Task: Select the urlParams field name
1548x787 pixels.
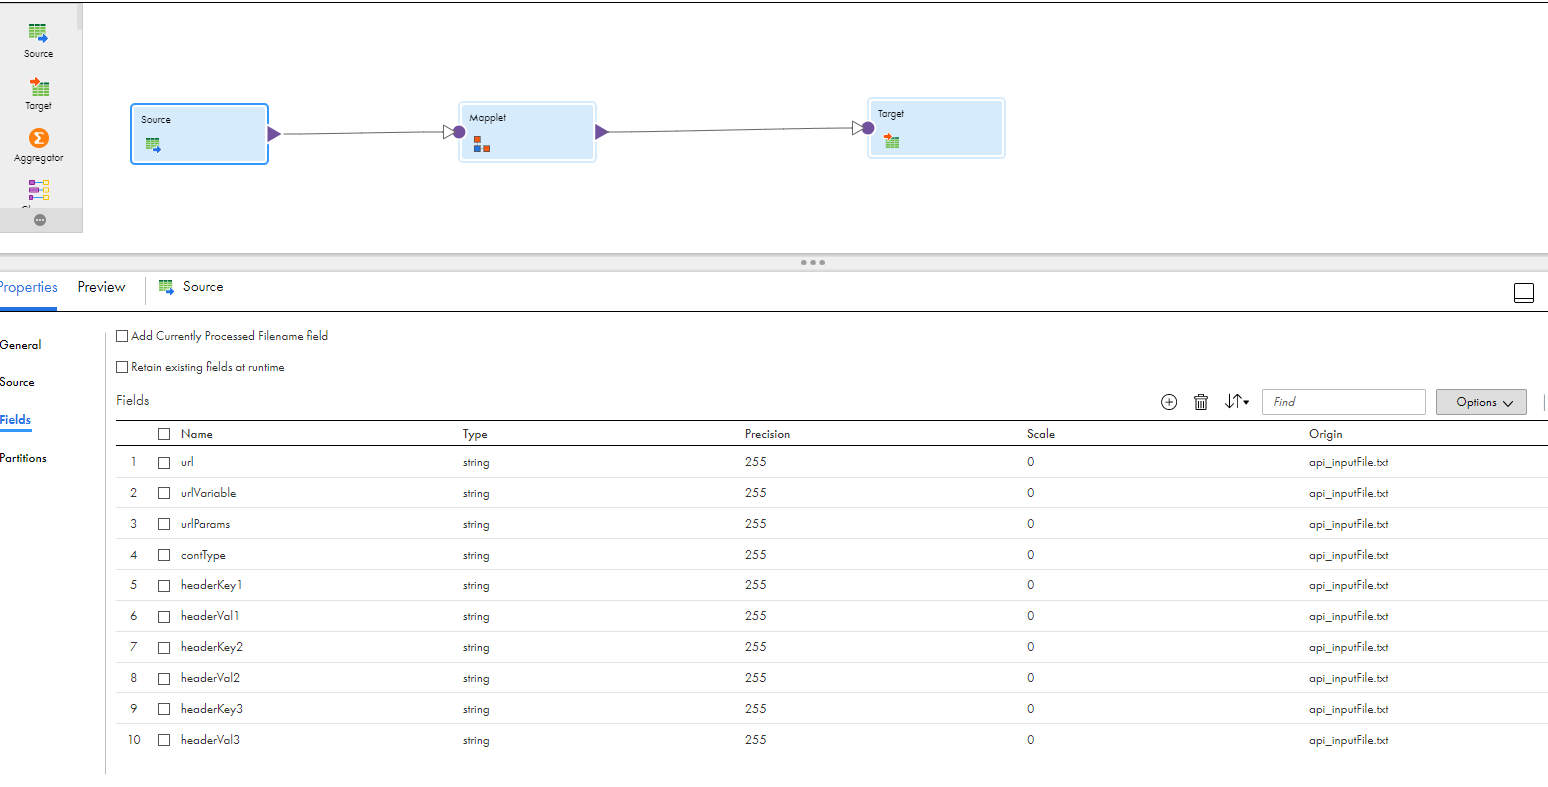Action: tap(205, 524)
